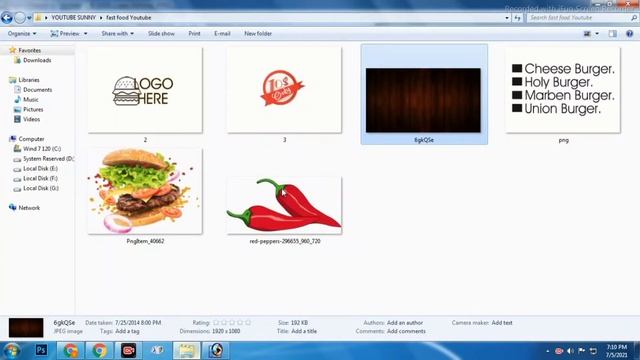Image resolution: width=640 pixels, height=360 pixels.
Task: Click the Preview toolbar button
Action: coord(65,33)
